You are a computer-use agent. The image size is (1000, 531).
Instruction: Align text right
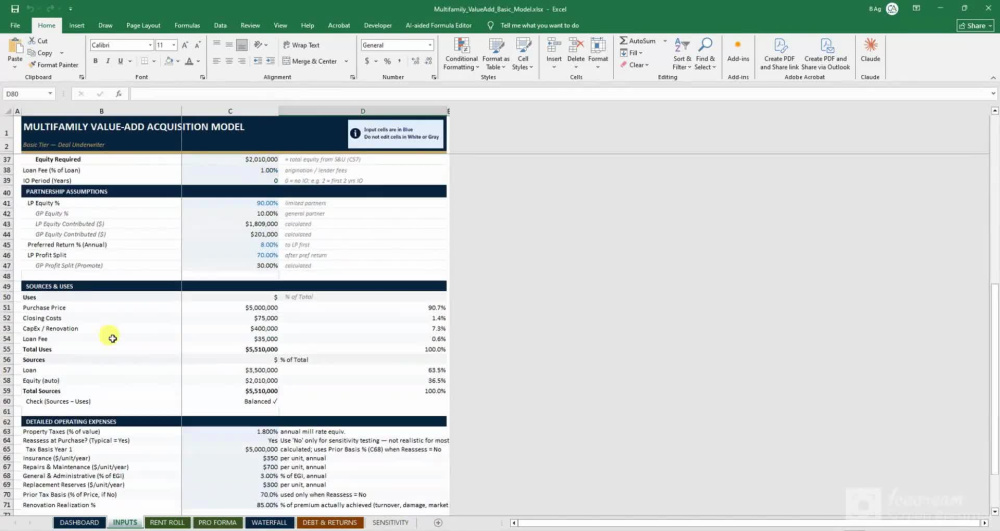[242, 61]
